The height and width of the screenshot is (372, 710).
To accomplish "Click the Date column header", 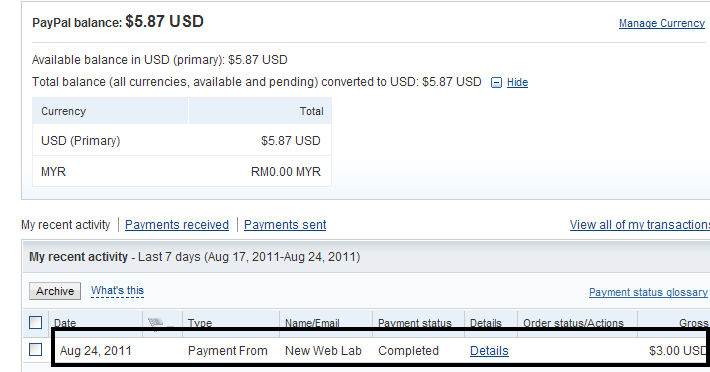I will 65,323.
